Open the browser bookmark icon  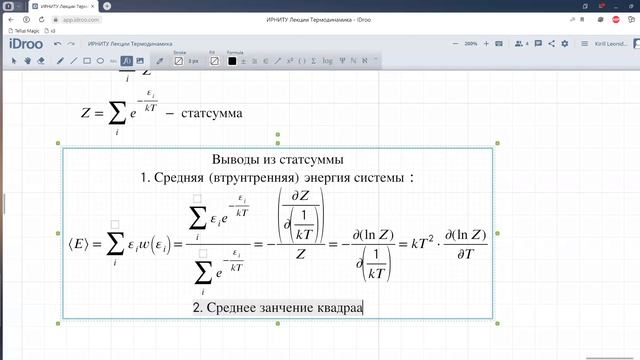(582, 20)
